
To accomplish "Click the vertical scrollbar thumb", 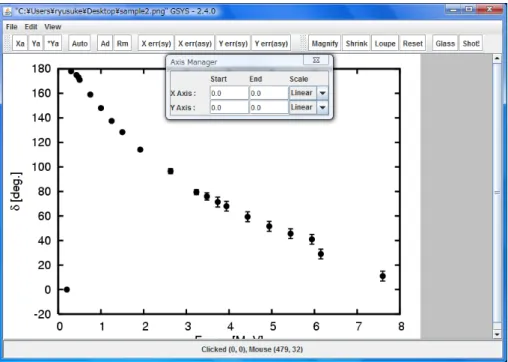I will (497, 193).
